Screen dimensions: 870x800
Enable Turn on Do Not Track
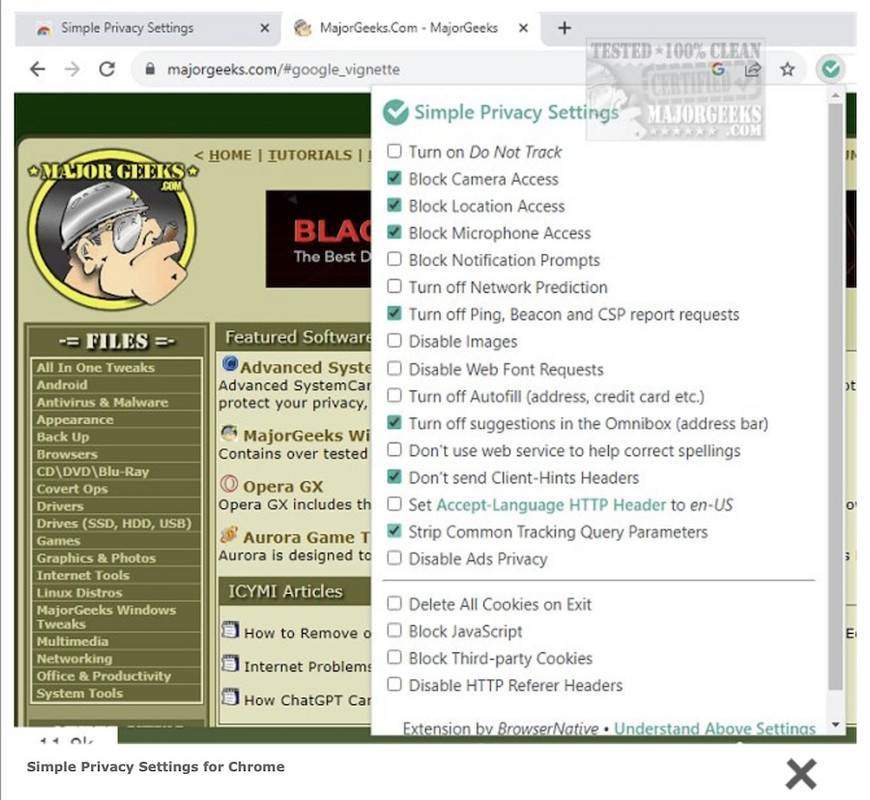394,151
